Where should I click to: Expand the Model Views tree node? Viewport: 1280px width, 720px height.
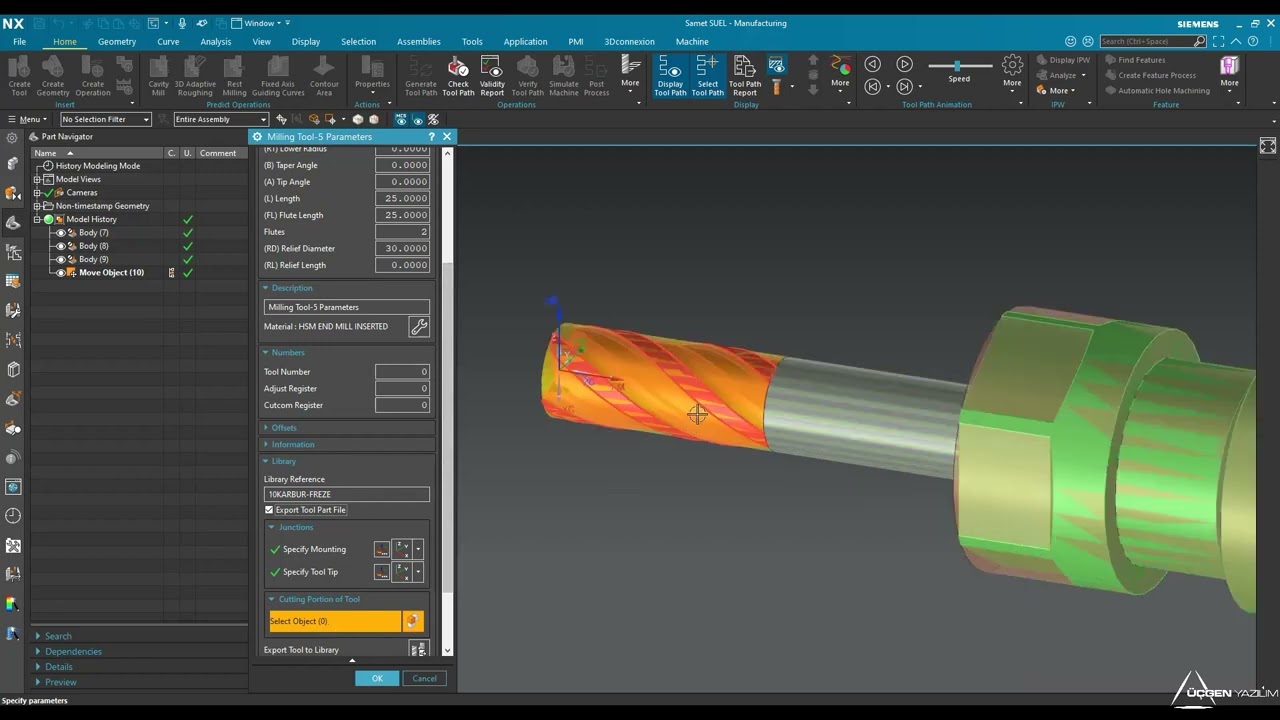pyautogui.click(x=37, y=180)
